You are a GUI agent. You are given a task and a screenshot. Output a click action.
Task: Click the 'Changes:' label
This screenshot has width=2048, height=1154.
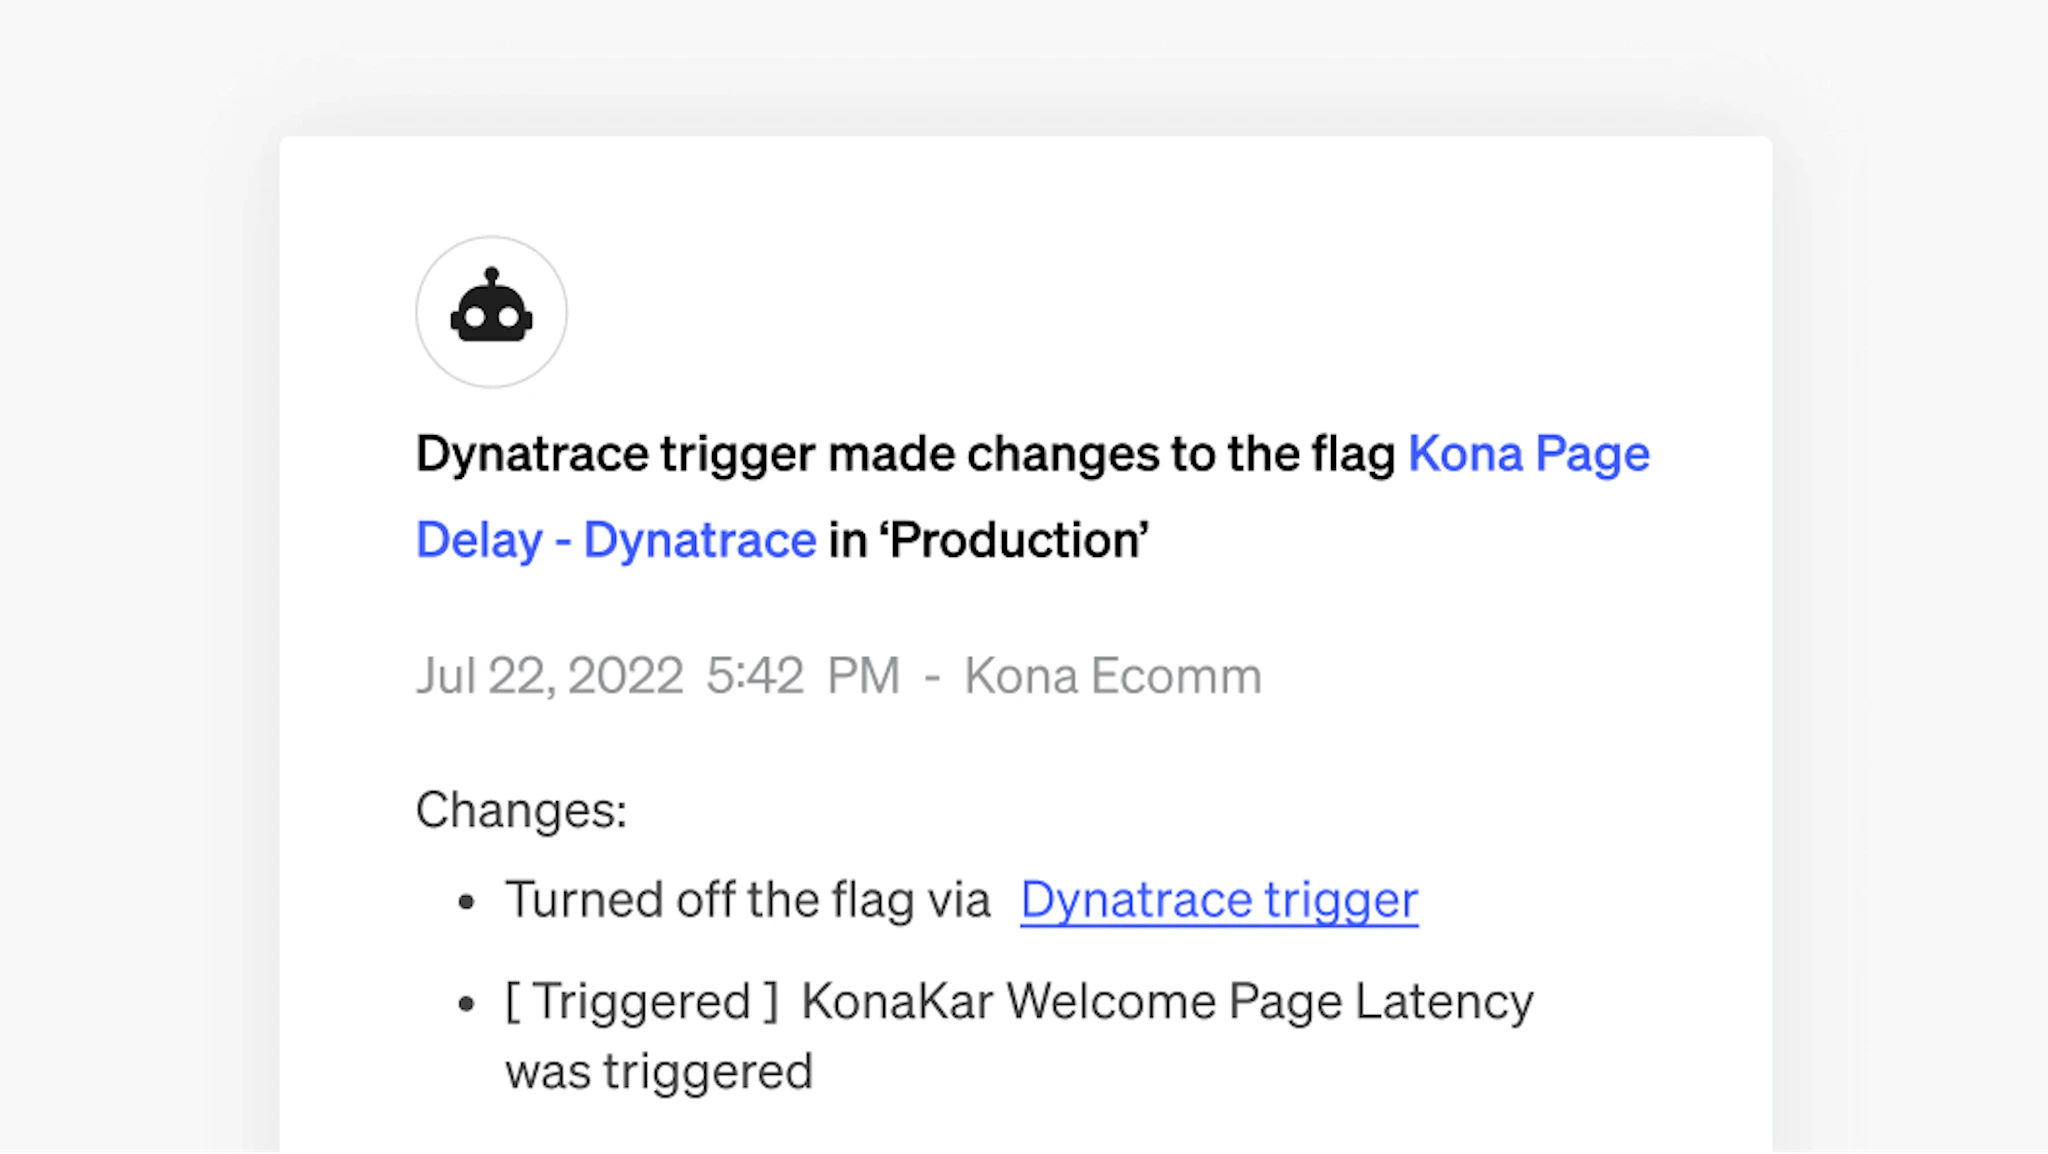(x=521, y=810)
